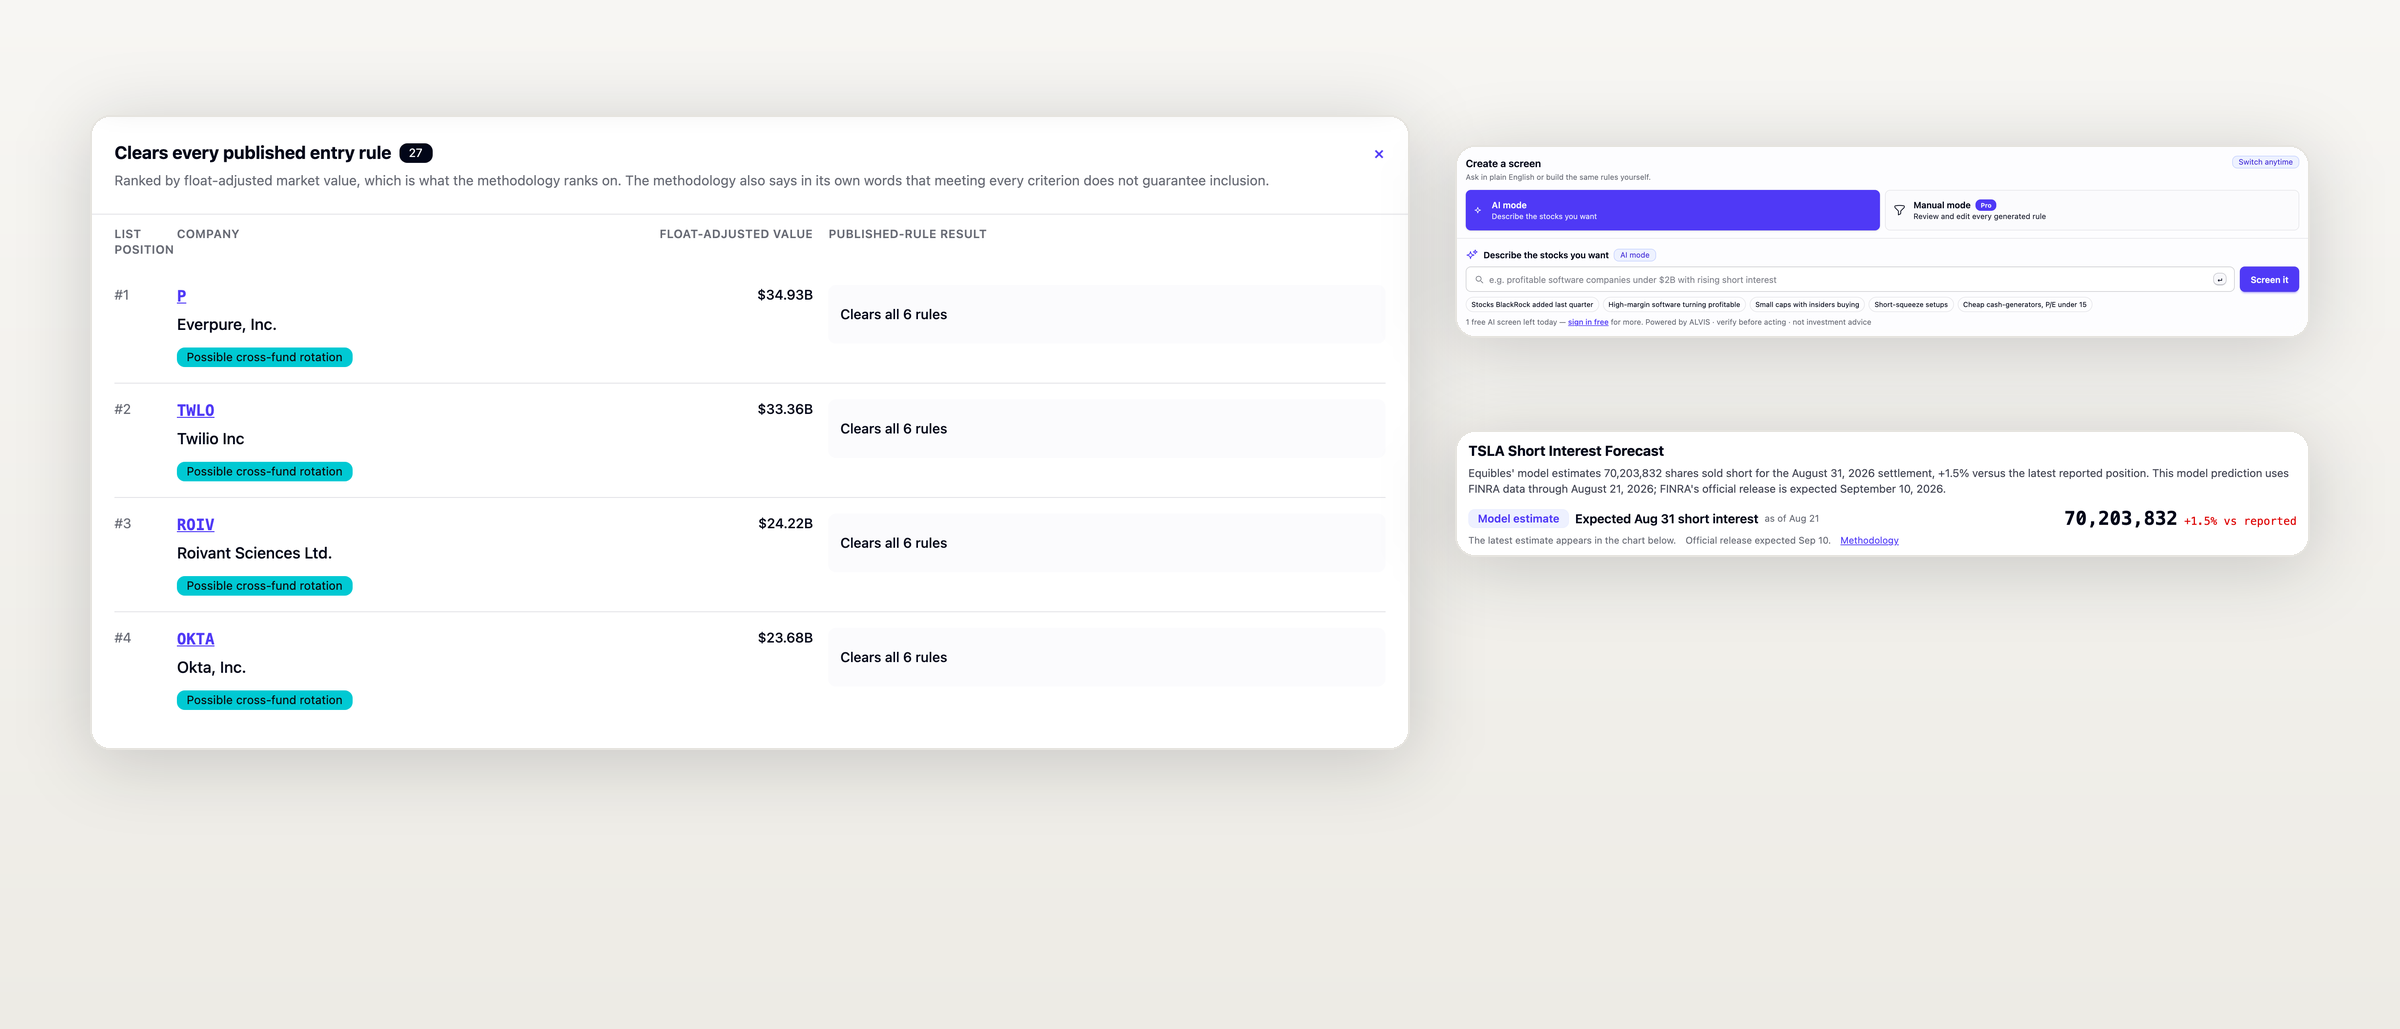Viewport: 2400px width, 1029px height.
Task: Click the Create a screen heading
Action: 1503,164
